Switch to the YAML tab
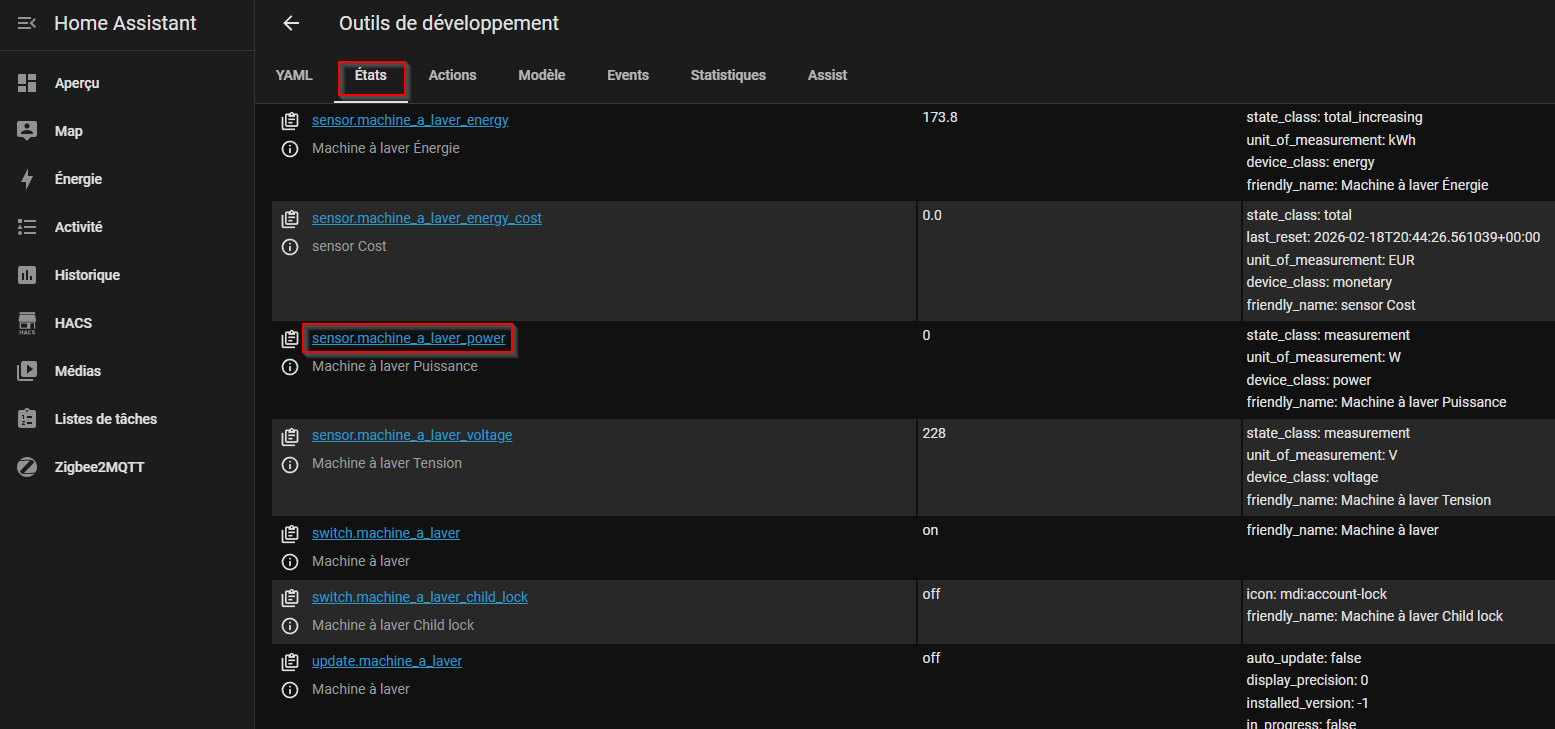Screen dimensions: 1555x729 tap(294, 75)
